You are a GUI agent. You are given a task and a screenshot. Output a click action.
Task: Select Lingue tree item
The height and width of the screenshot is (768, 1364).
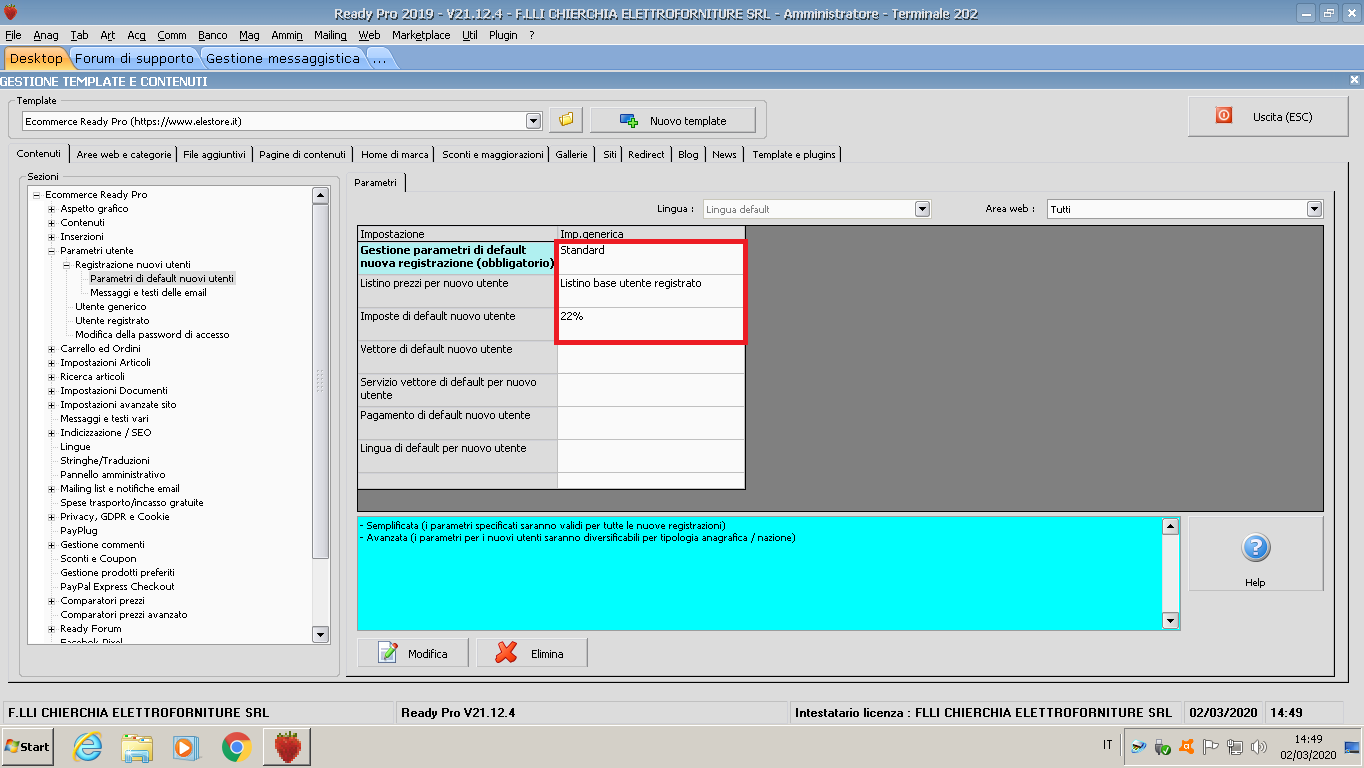pos(75,447)
